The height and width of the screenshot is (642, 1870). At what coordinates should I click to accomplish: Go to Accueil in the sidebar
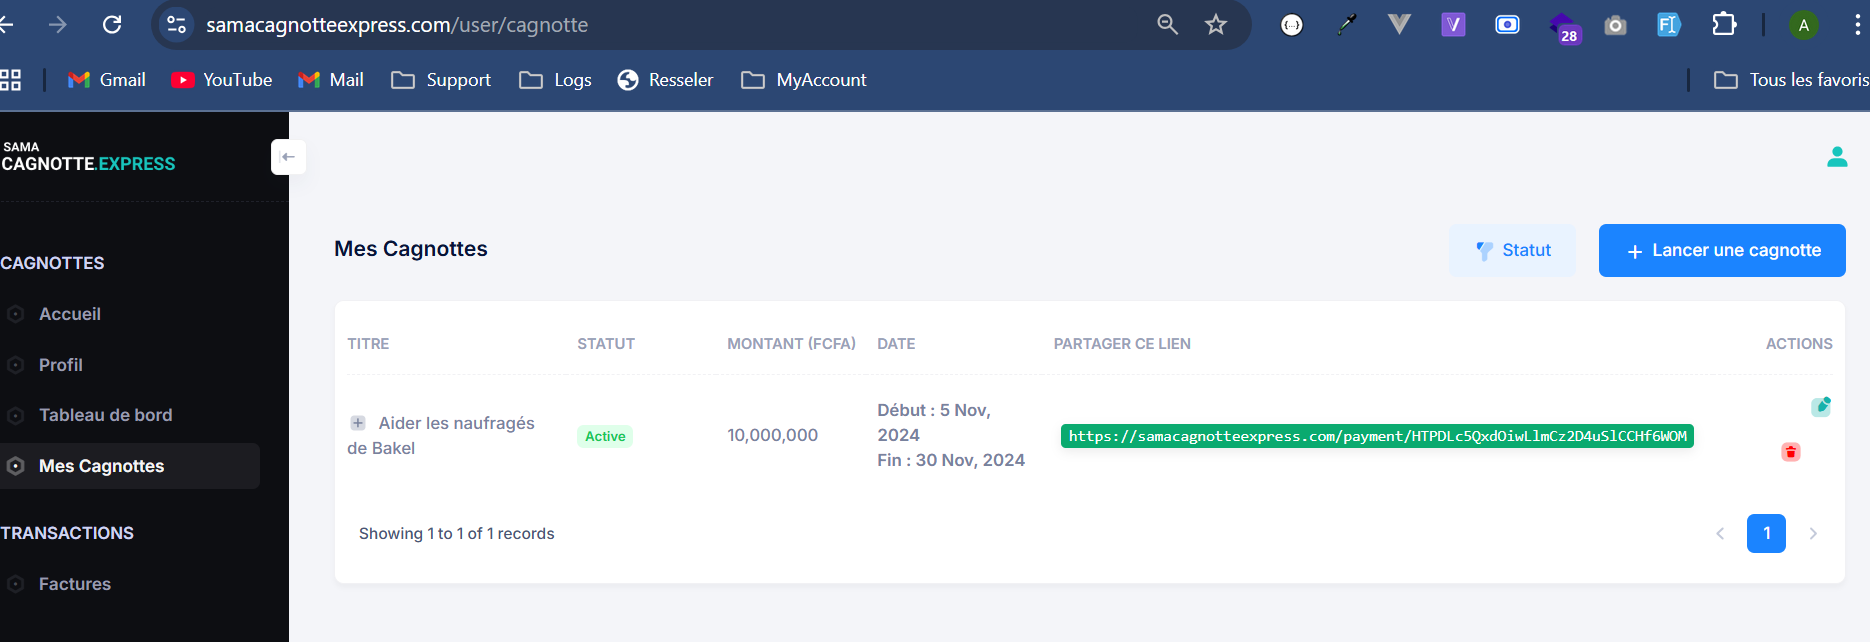pyautogui.click(x=70, y=314)
